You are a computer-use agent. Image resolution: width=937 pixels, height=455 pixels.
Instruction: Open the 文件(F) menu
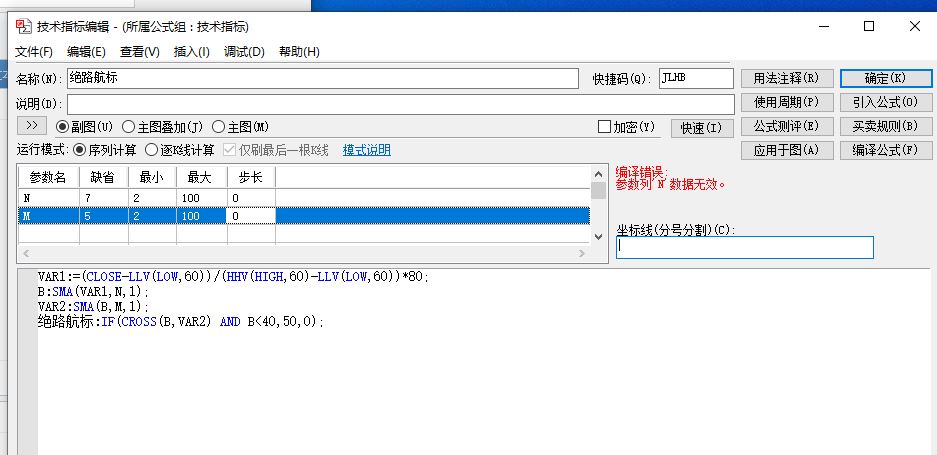[x=33, y=52]
